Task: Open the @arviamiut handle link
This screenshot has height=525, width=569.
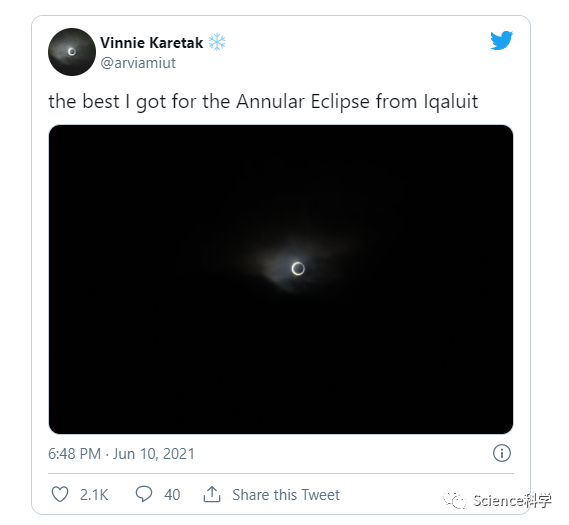Action: (x=138, y=63)
